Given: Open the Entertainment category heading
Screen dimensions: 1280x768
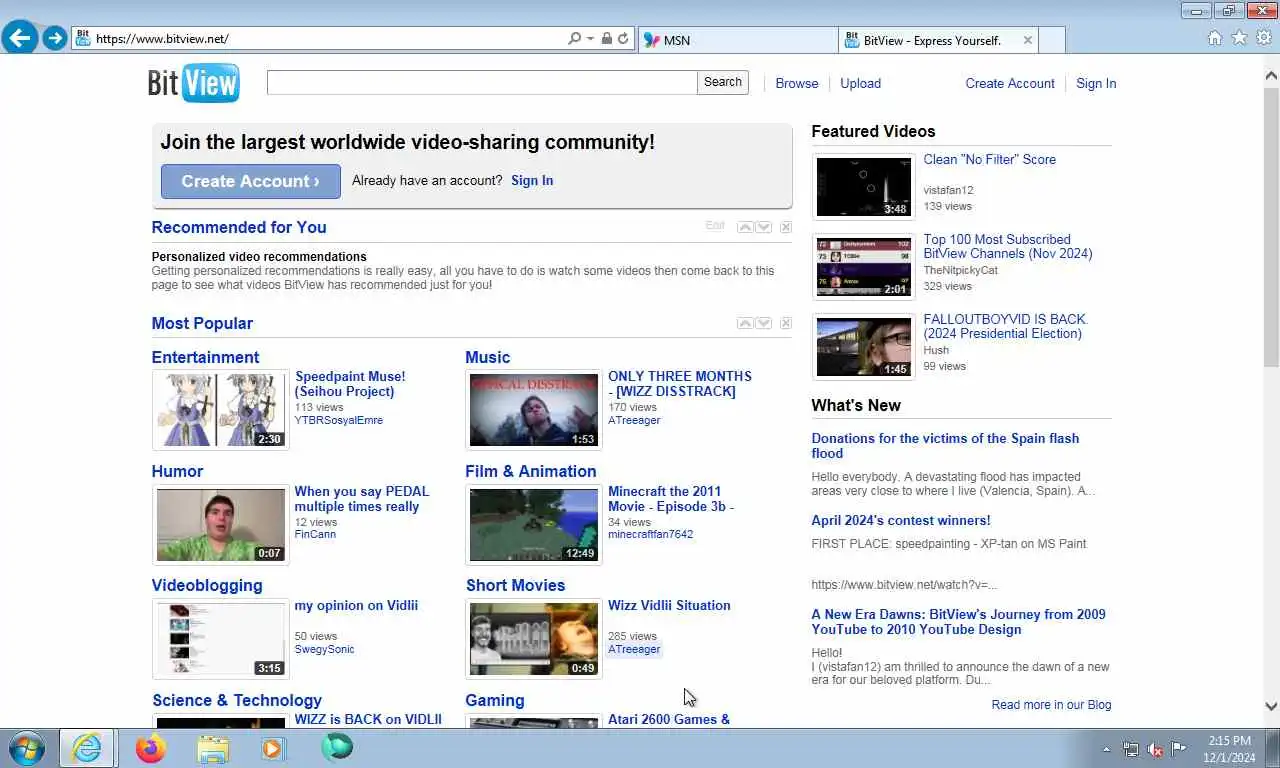Looking at the screenshot, I should click(205, 357).
